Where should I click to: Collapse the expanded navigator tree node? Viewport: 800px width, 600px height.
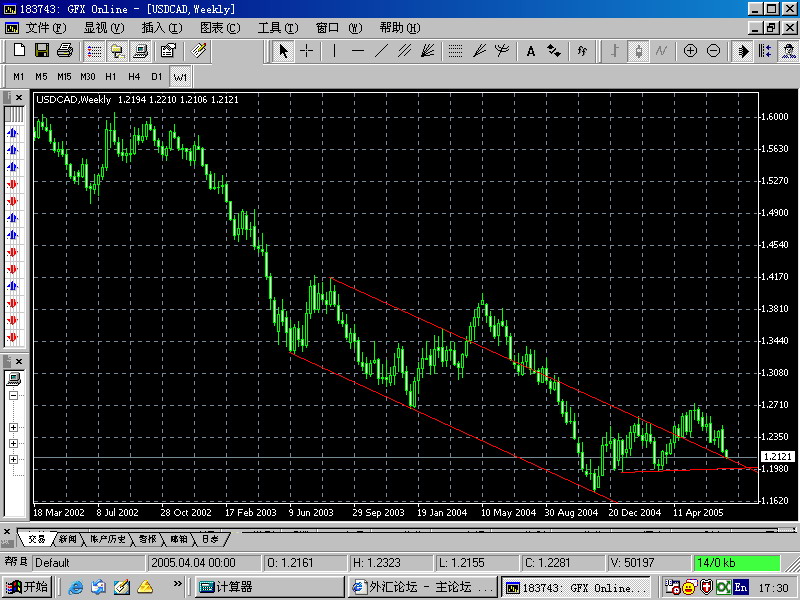click(x=14, y=396)
